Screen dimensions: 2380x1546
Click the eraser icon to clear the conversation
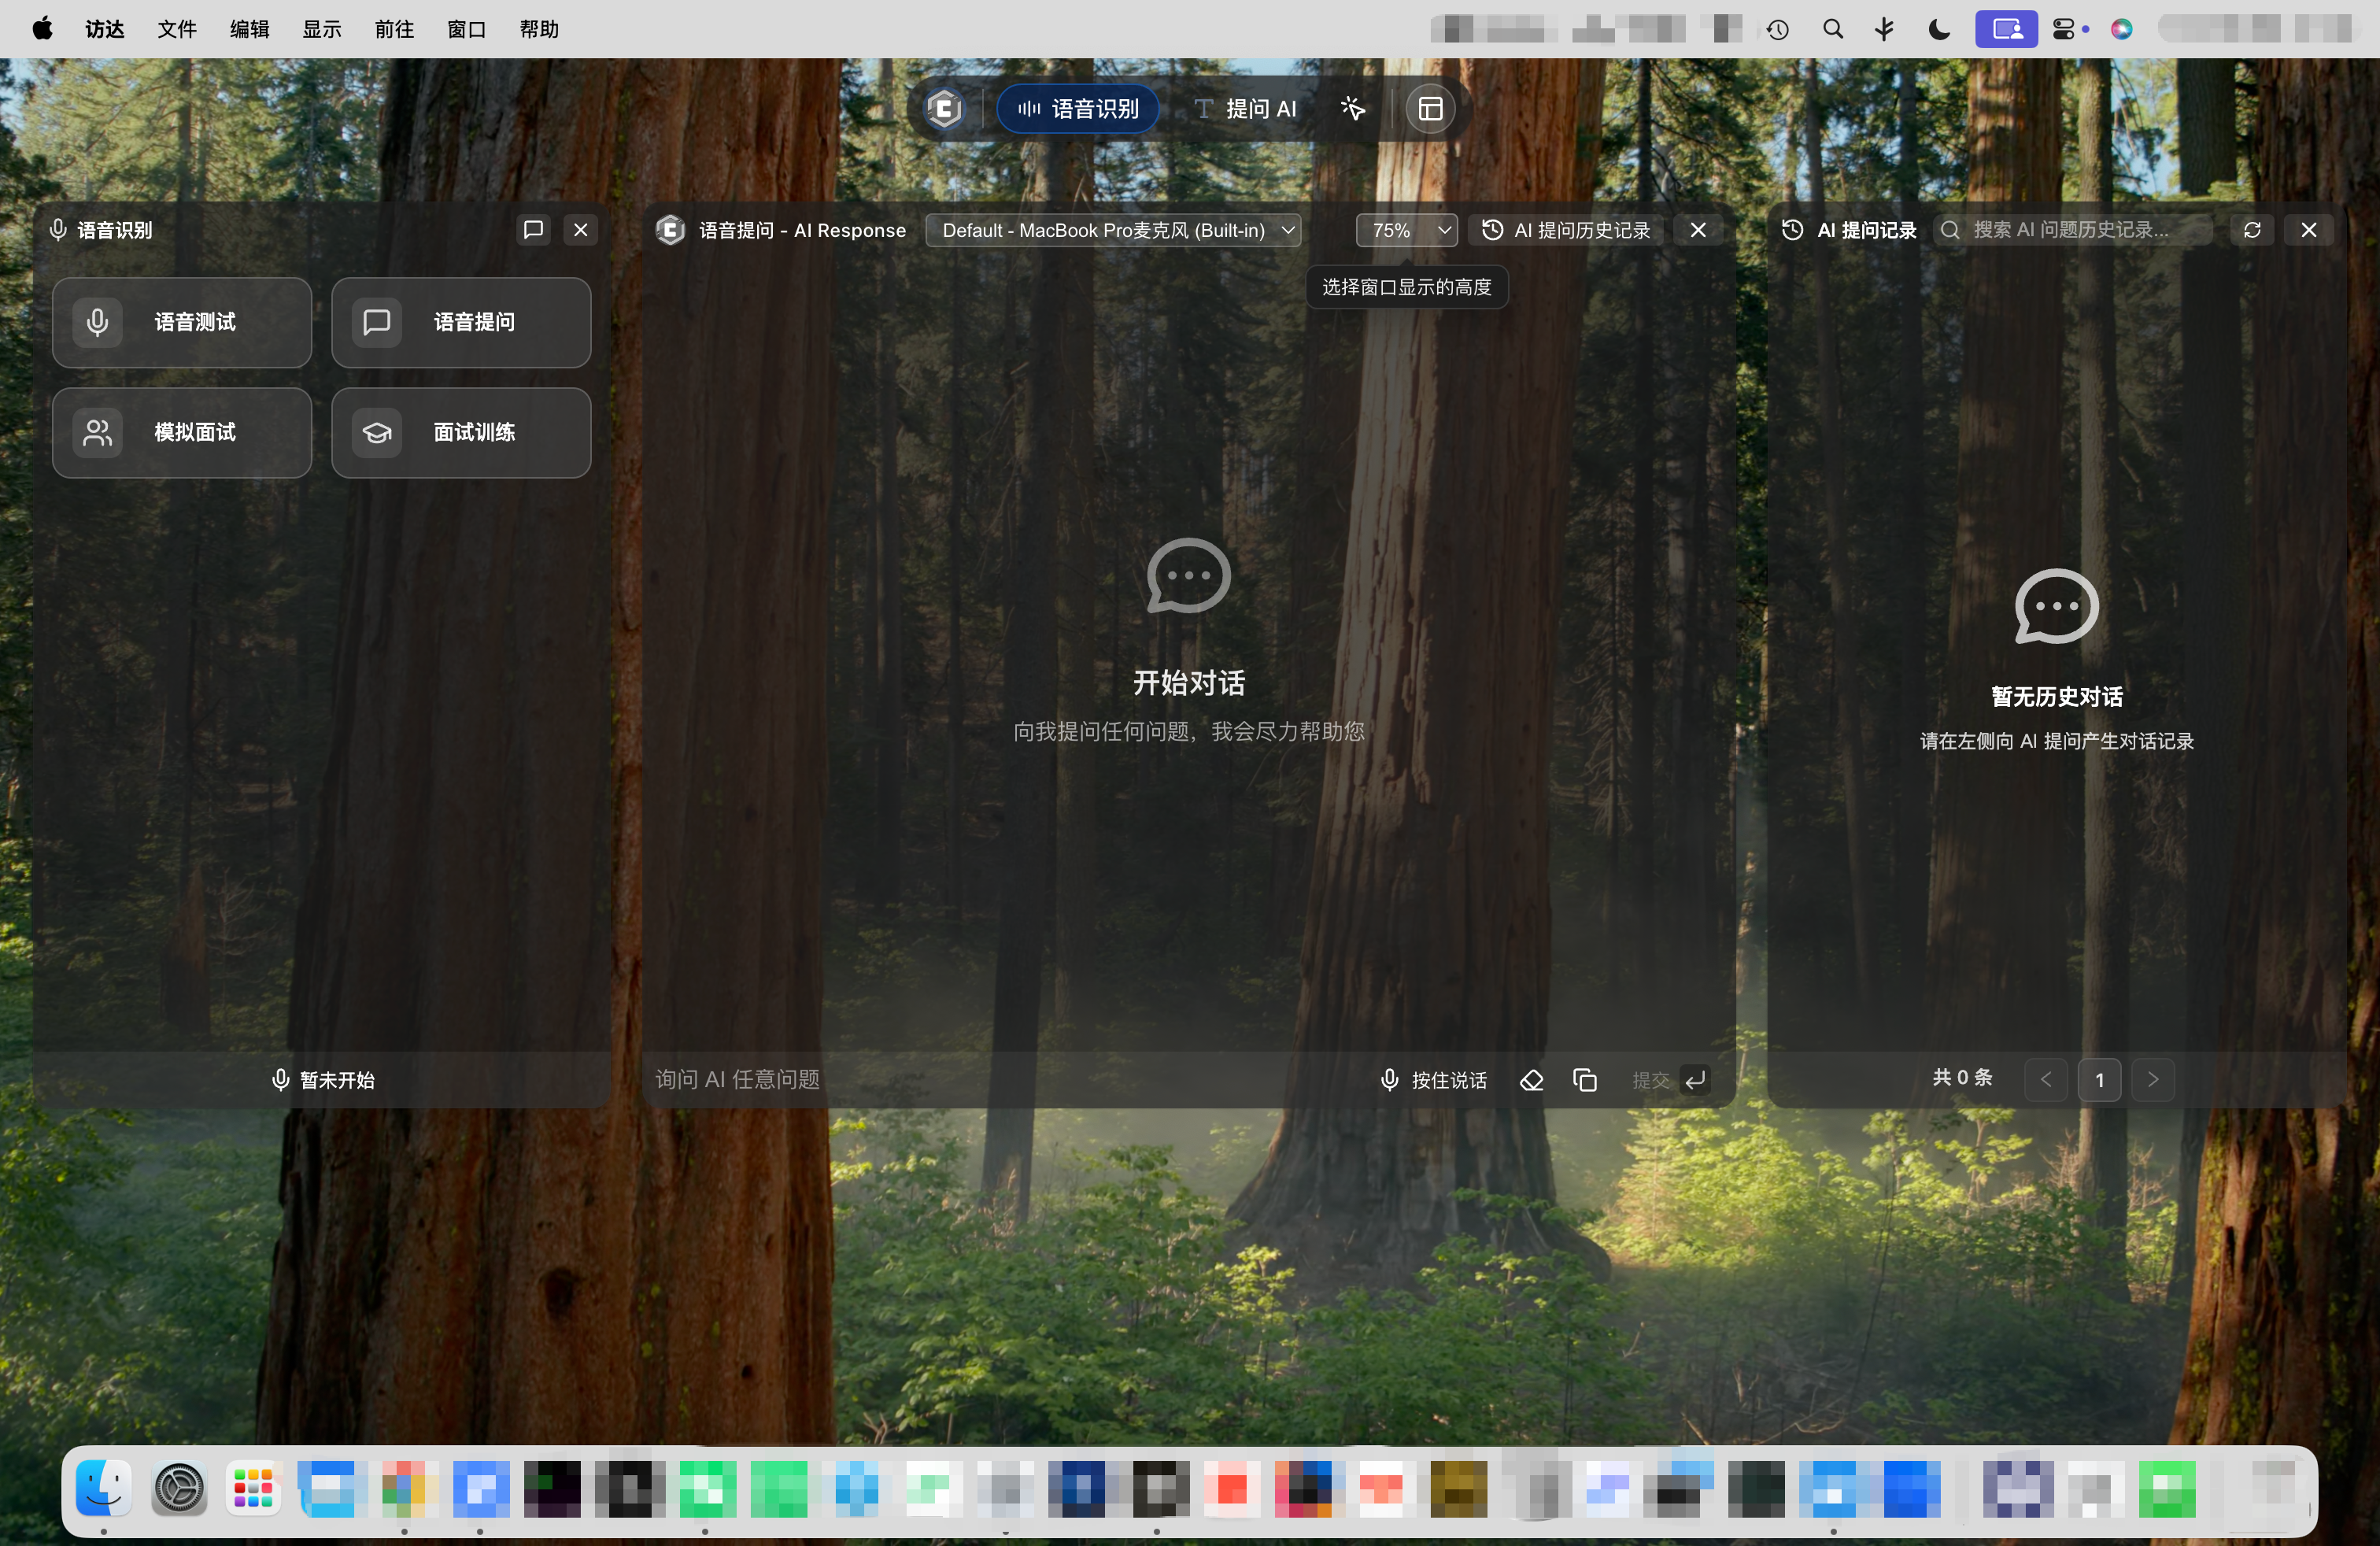1531,1080
